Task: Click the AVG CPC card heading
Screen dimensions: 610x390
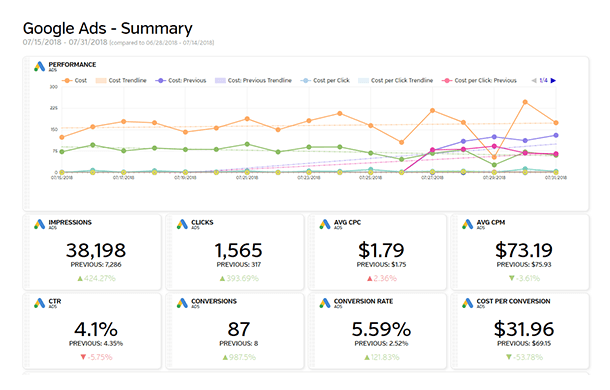Action: point(347,222)
